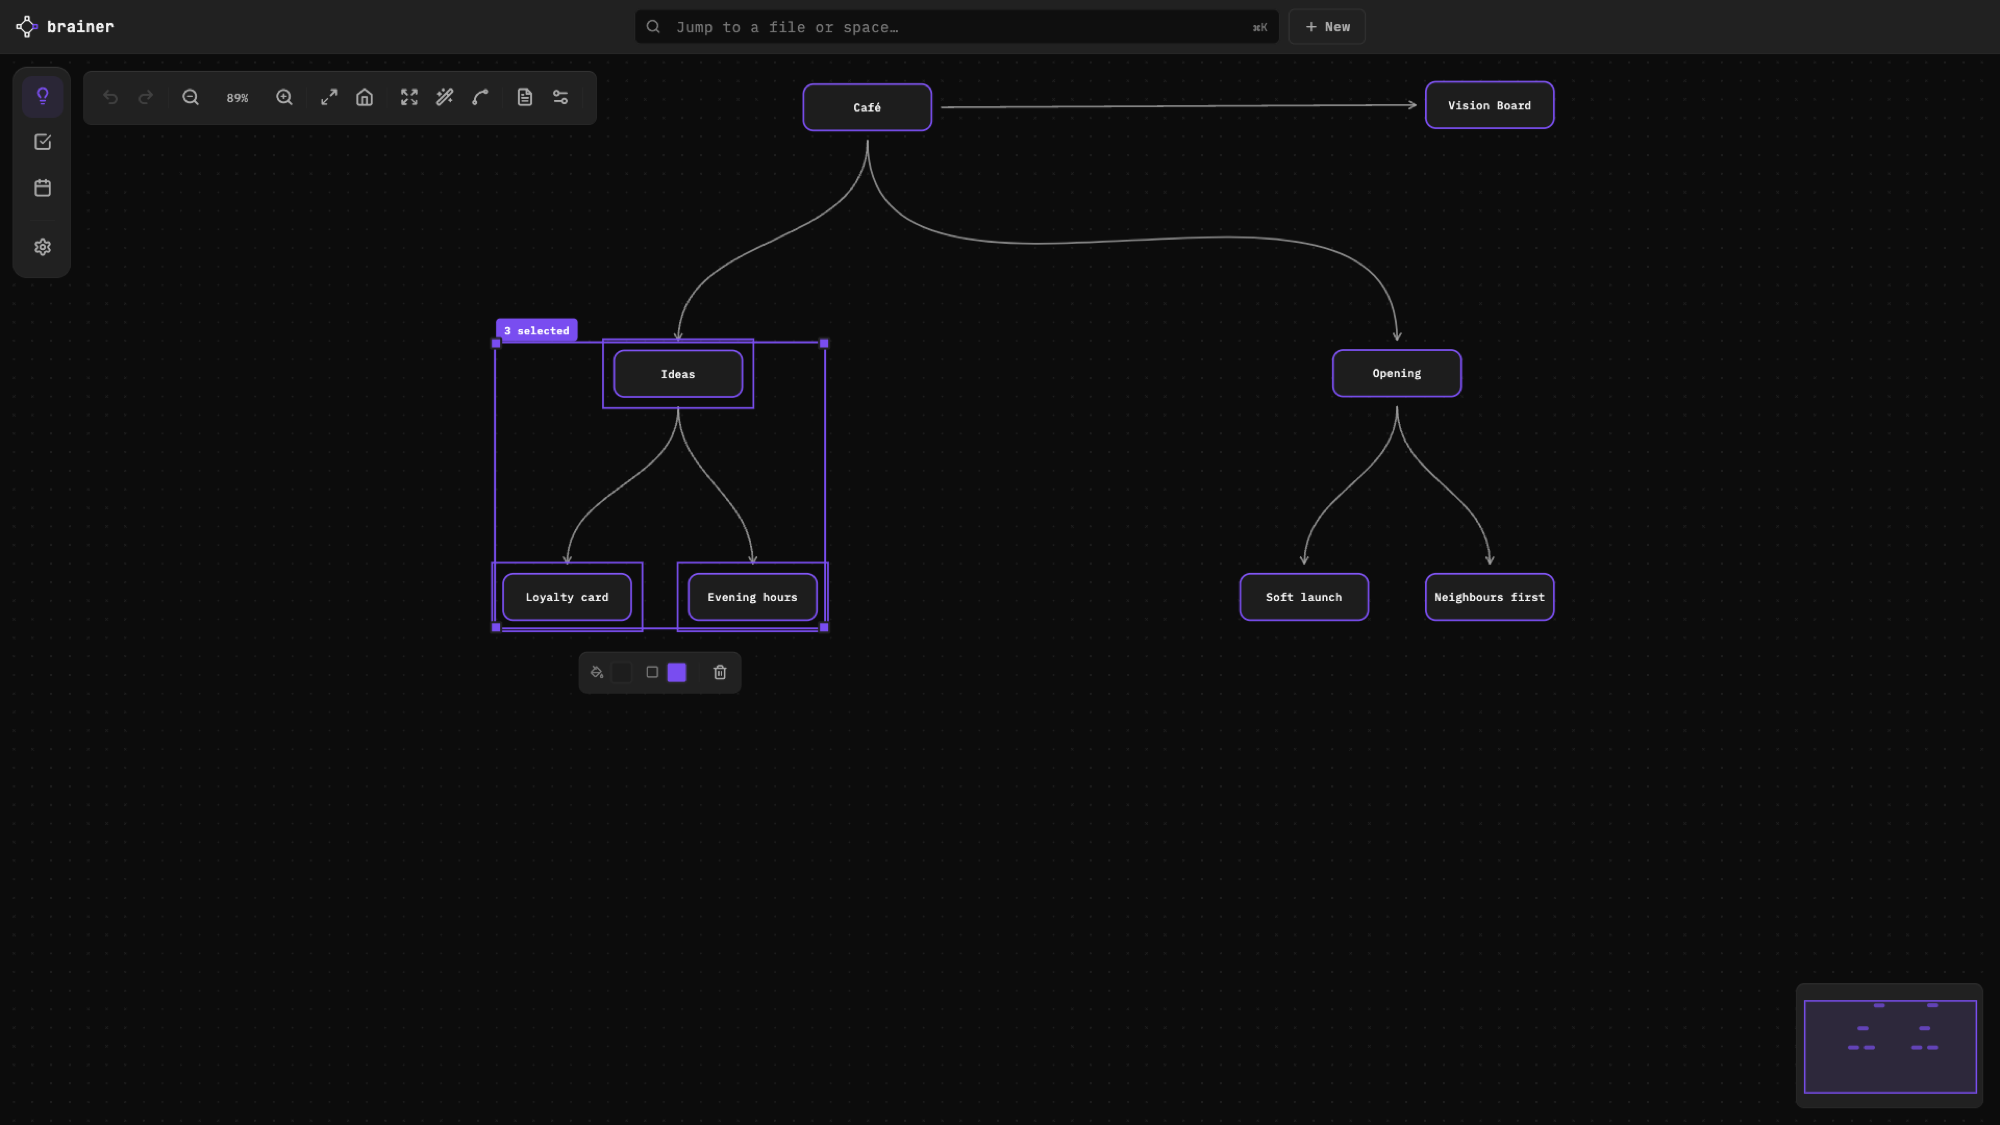Open the calendar sidebar icon
This screenshot has height=1125, width=2000.
click(42, 188)
